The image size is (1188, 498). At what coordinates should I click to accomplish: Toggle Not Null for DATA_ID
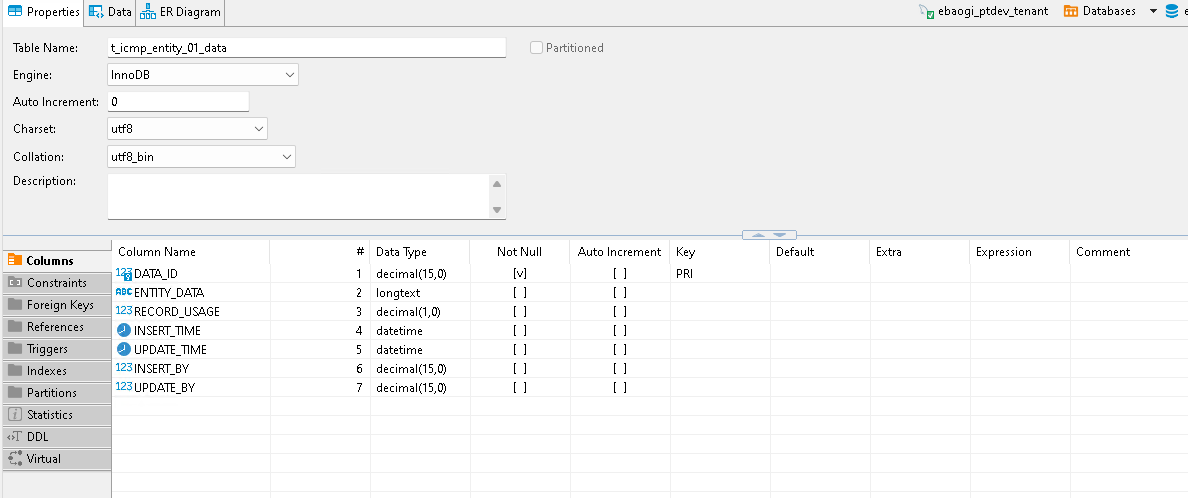520,274
